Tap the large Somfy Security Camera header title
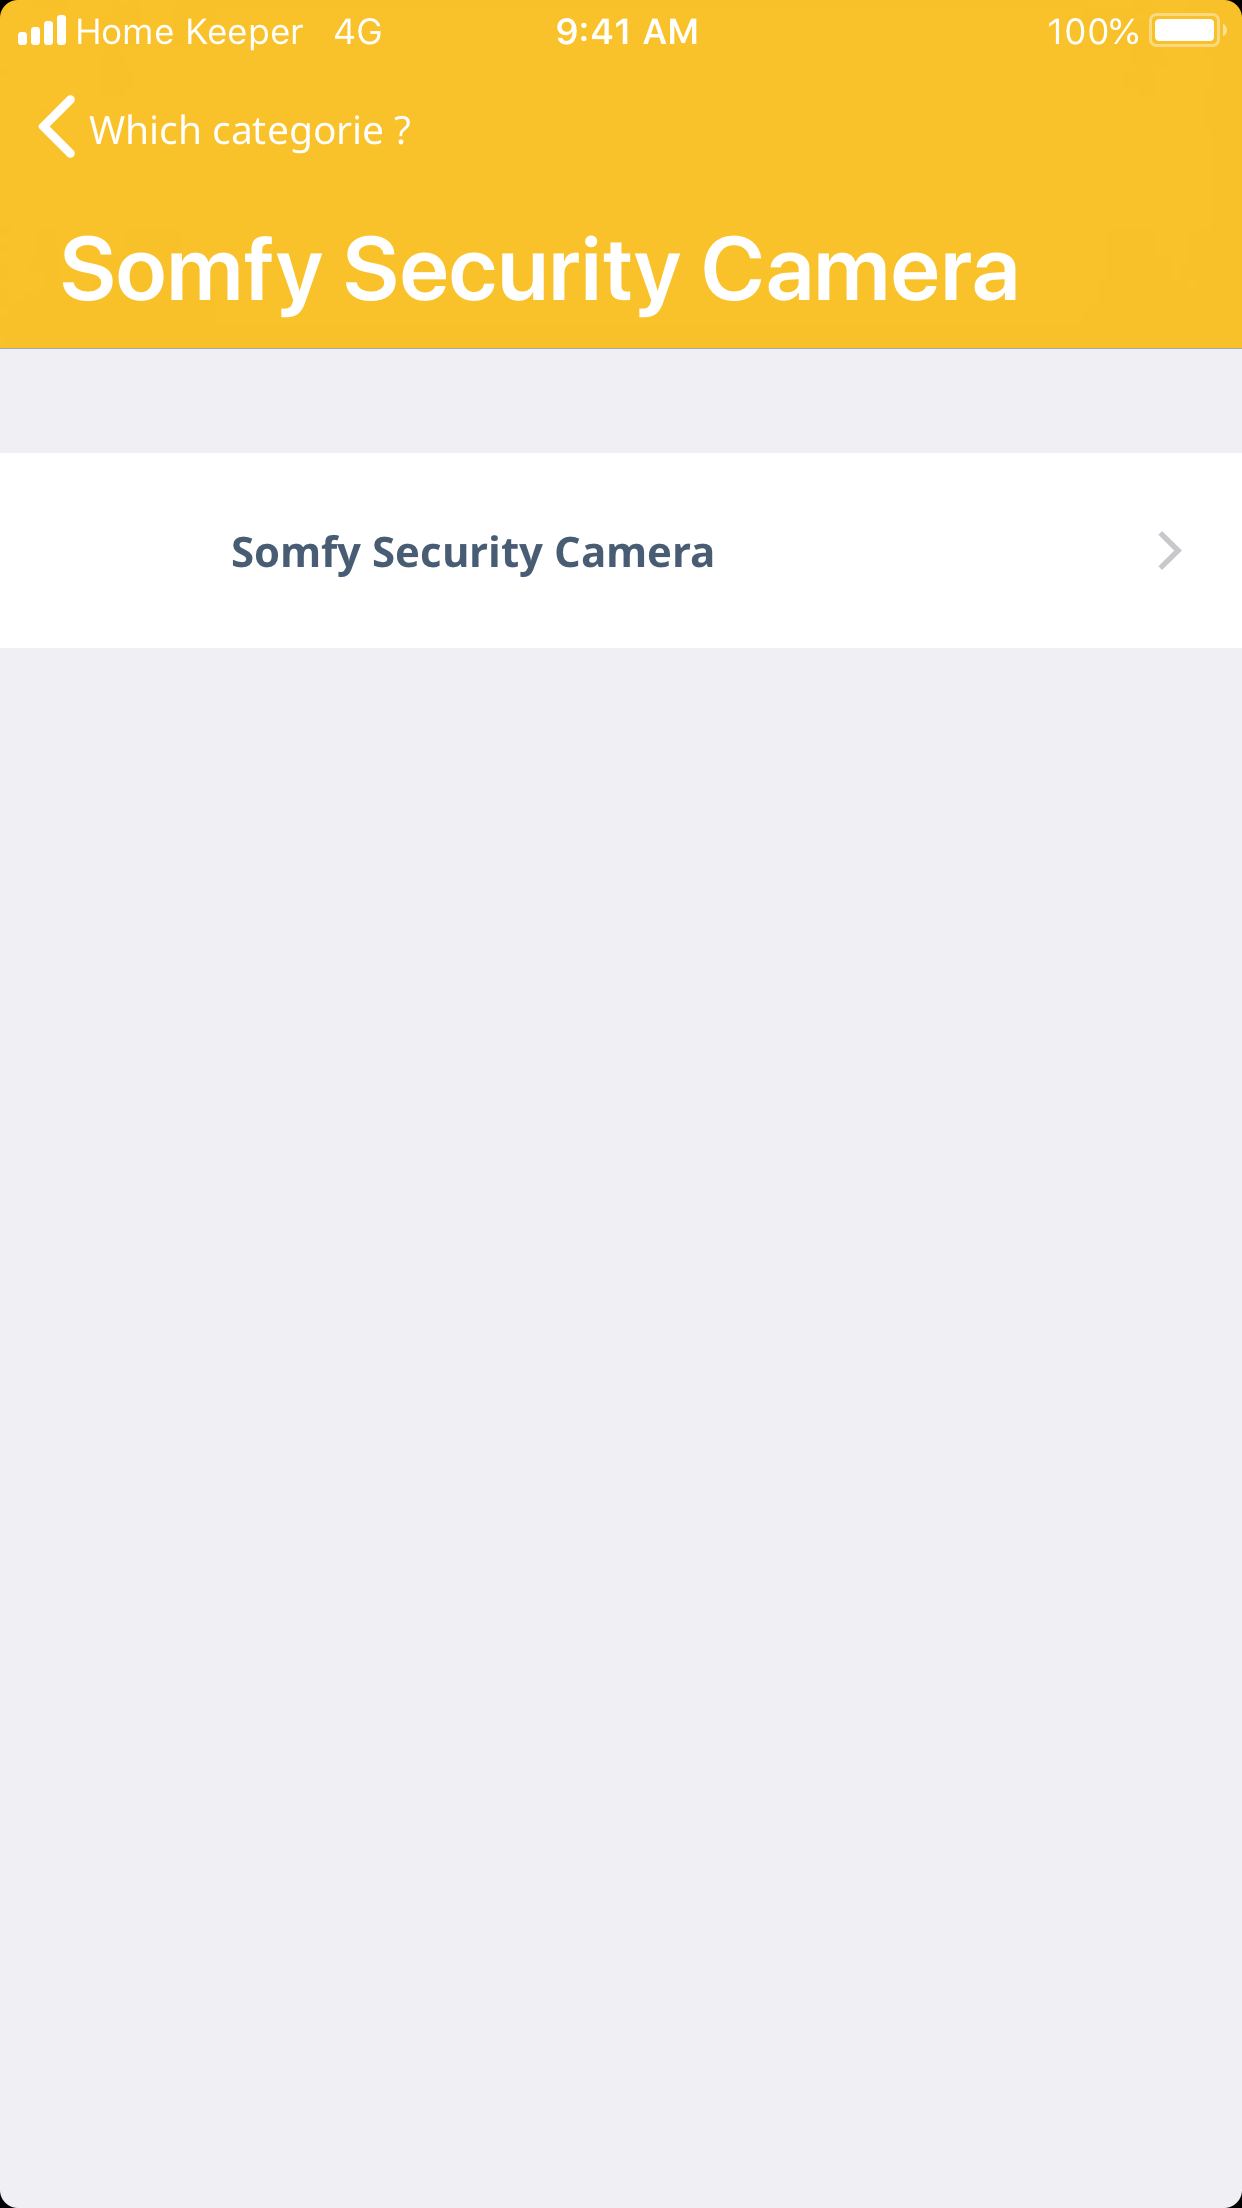 (x=540, y=270)
